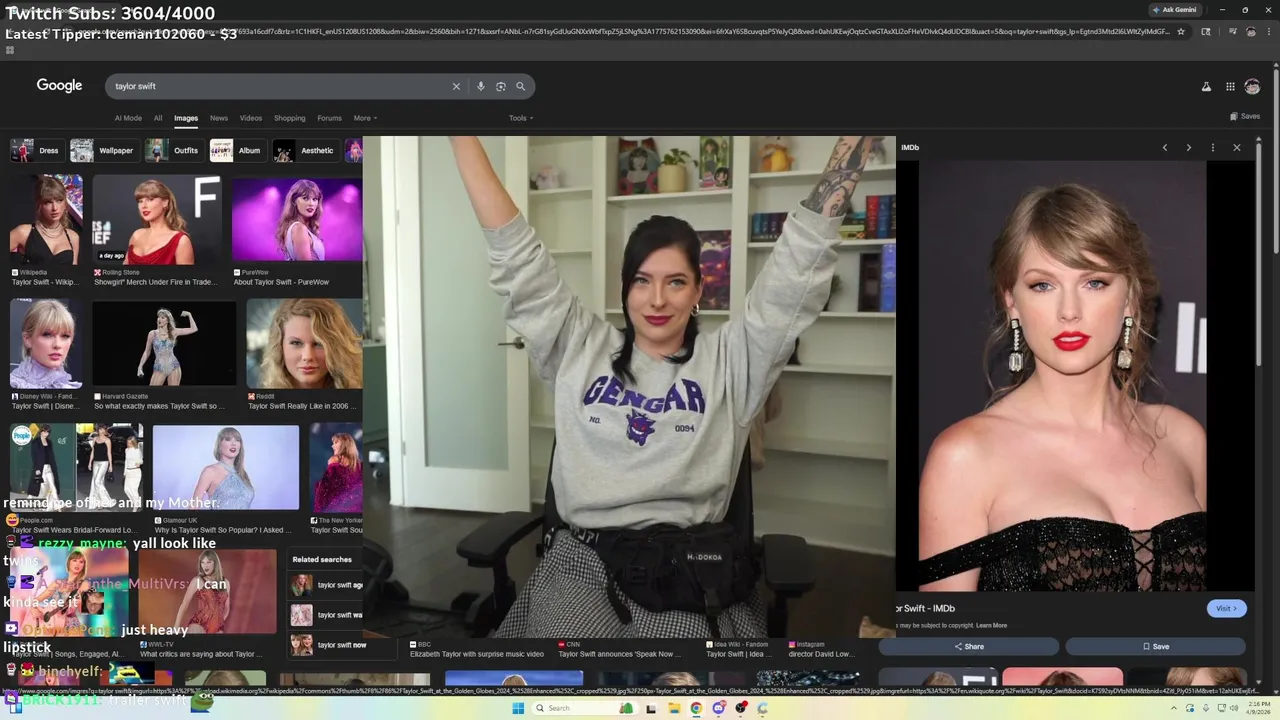Filter images by Album chip
The width and height of the screenshot is (1280, 720).
237,151
